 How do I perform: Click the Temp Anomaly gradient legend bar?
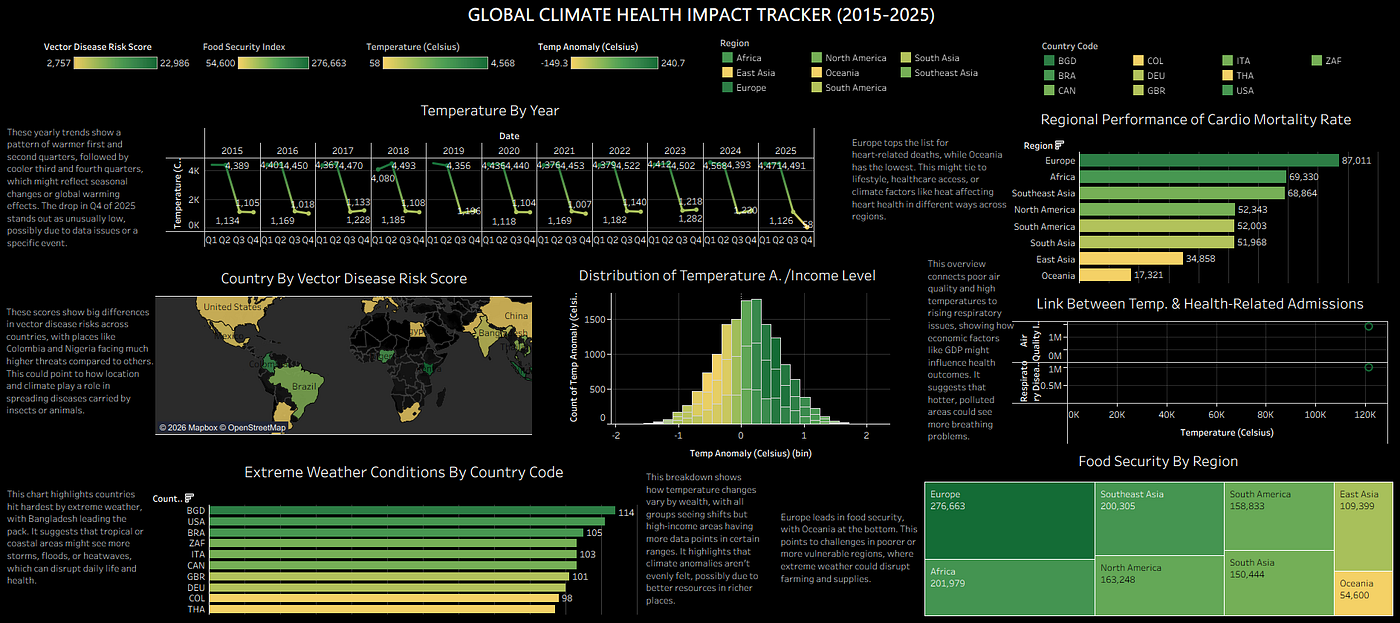pyautogui.click(x=614, y=63)
